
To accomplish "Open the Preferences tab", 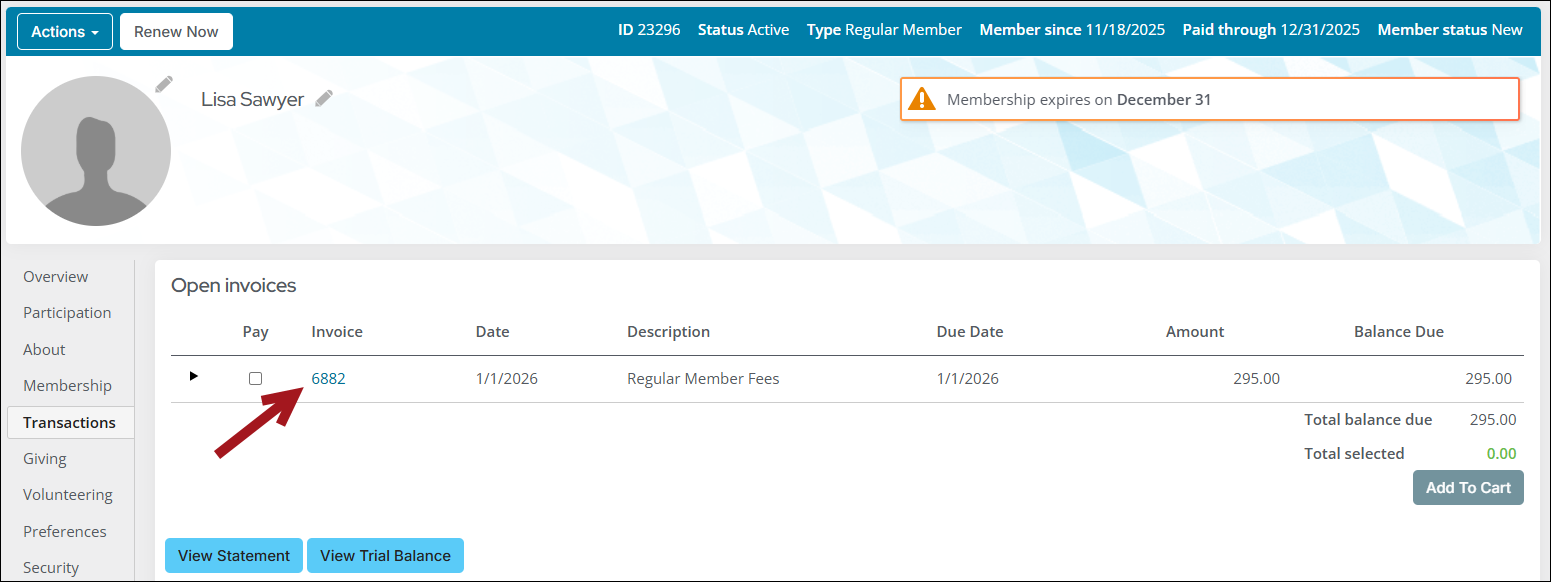I will click(x=65, y=532).
